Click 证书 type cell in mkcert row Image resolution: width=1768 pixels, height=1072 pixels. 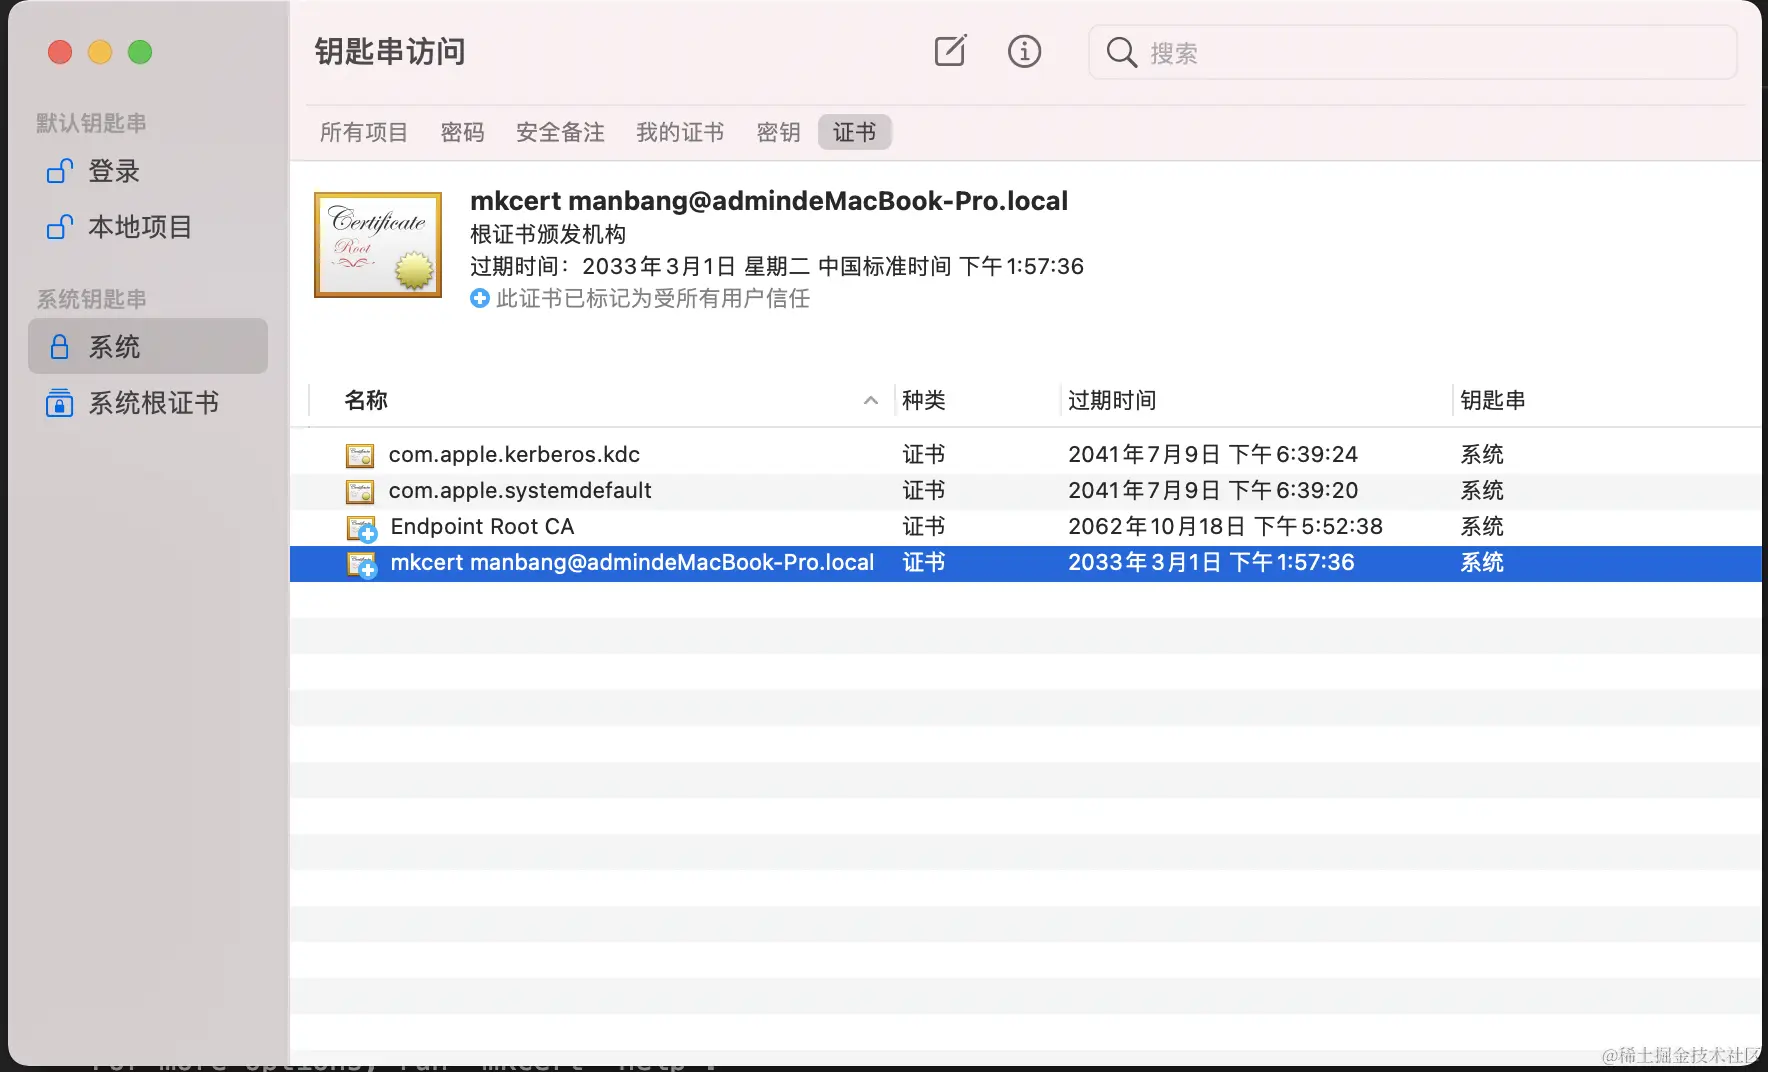click(923, 562)
